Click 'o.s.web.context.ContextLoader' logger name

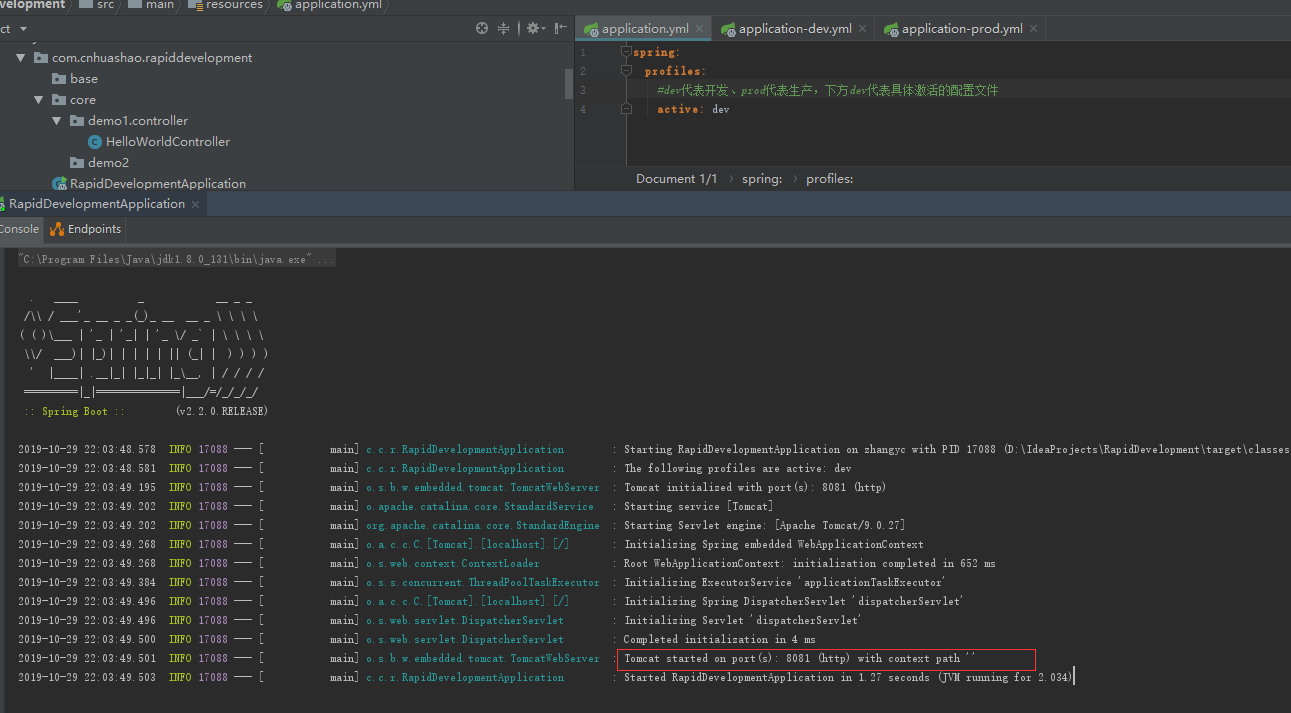[x=453, y=563]
